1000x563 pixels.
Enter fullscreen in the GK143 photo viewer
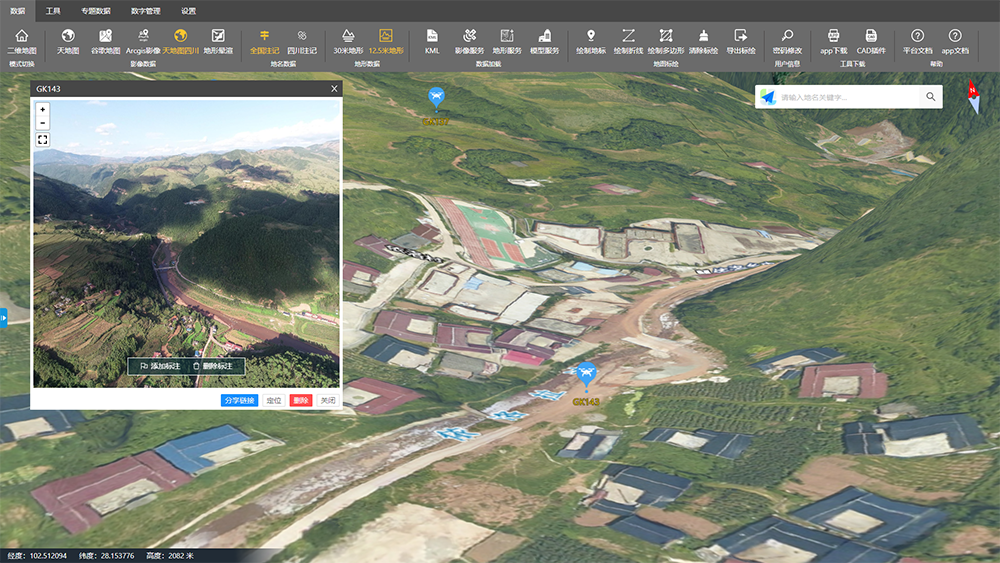coord(43,140)
